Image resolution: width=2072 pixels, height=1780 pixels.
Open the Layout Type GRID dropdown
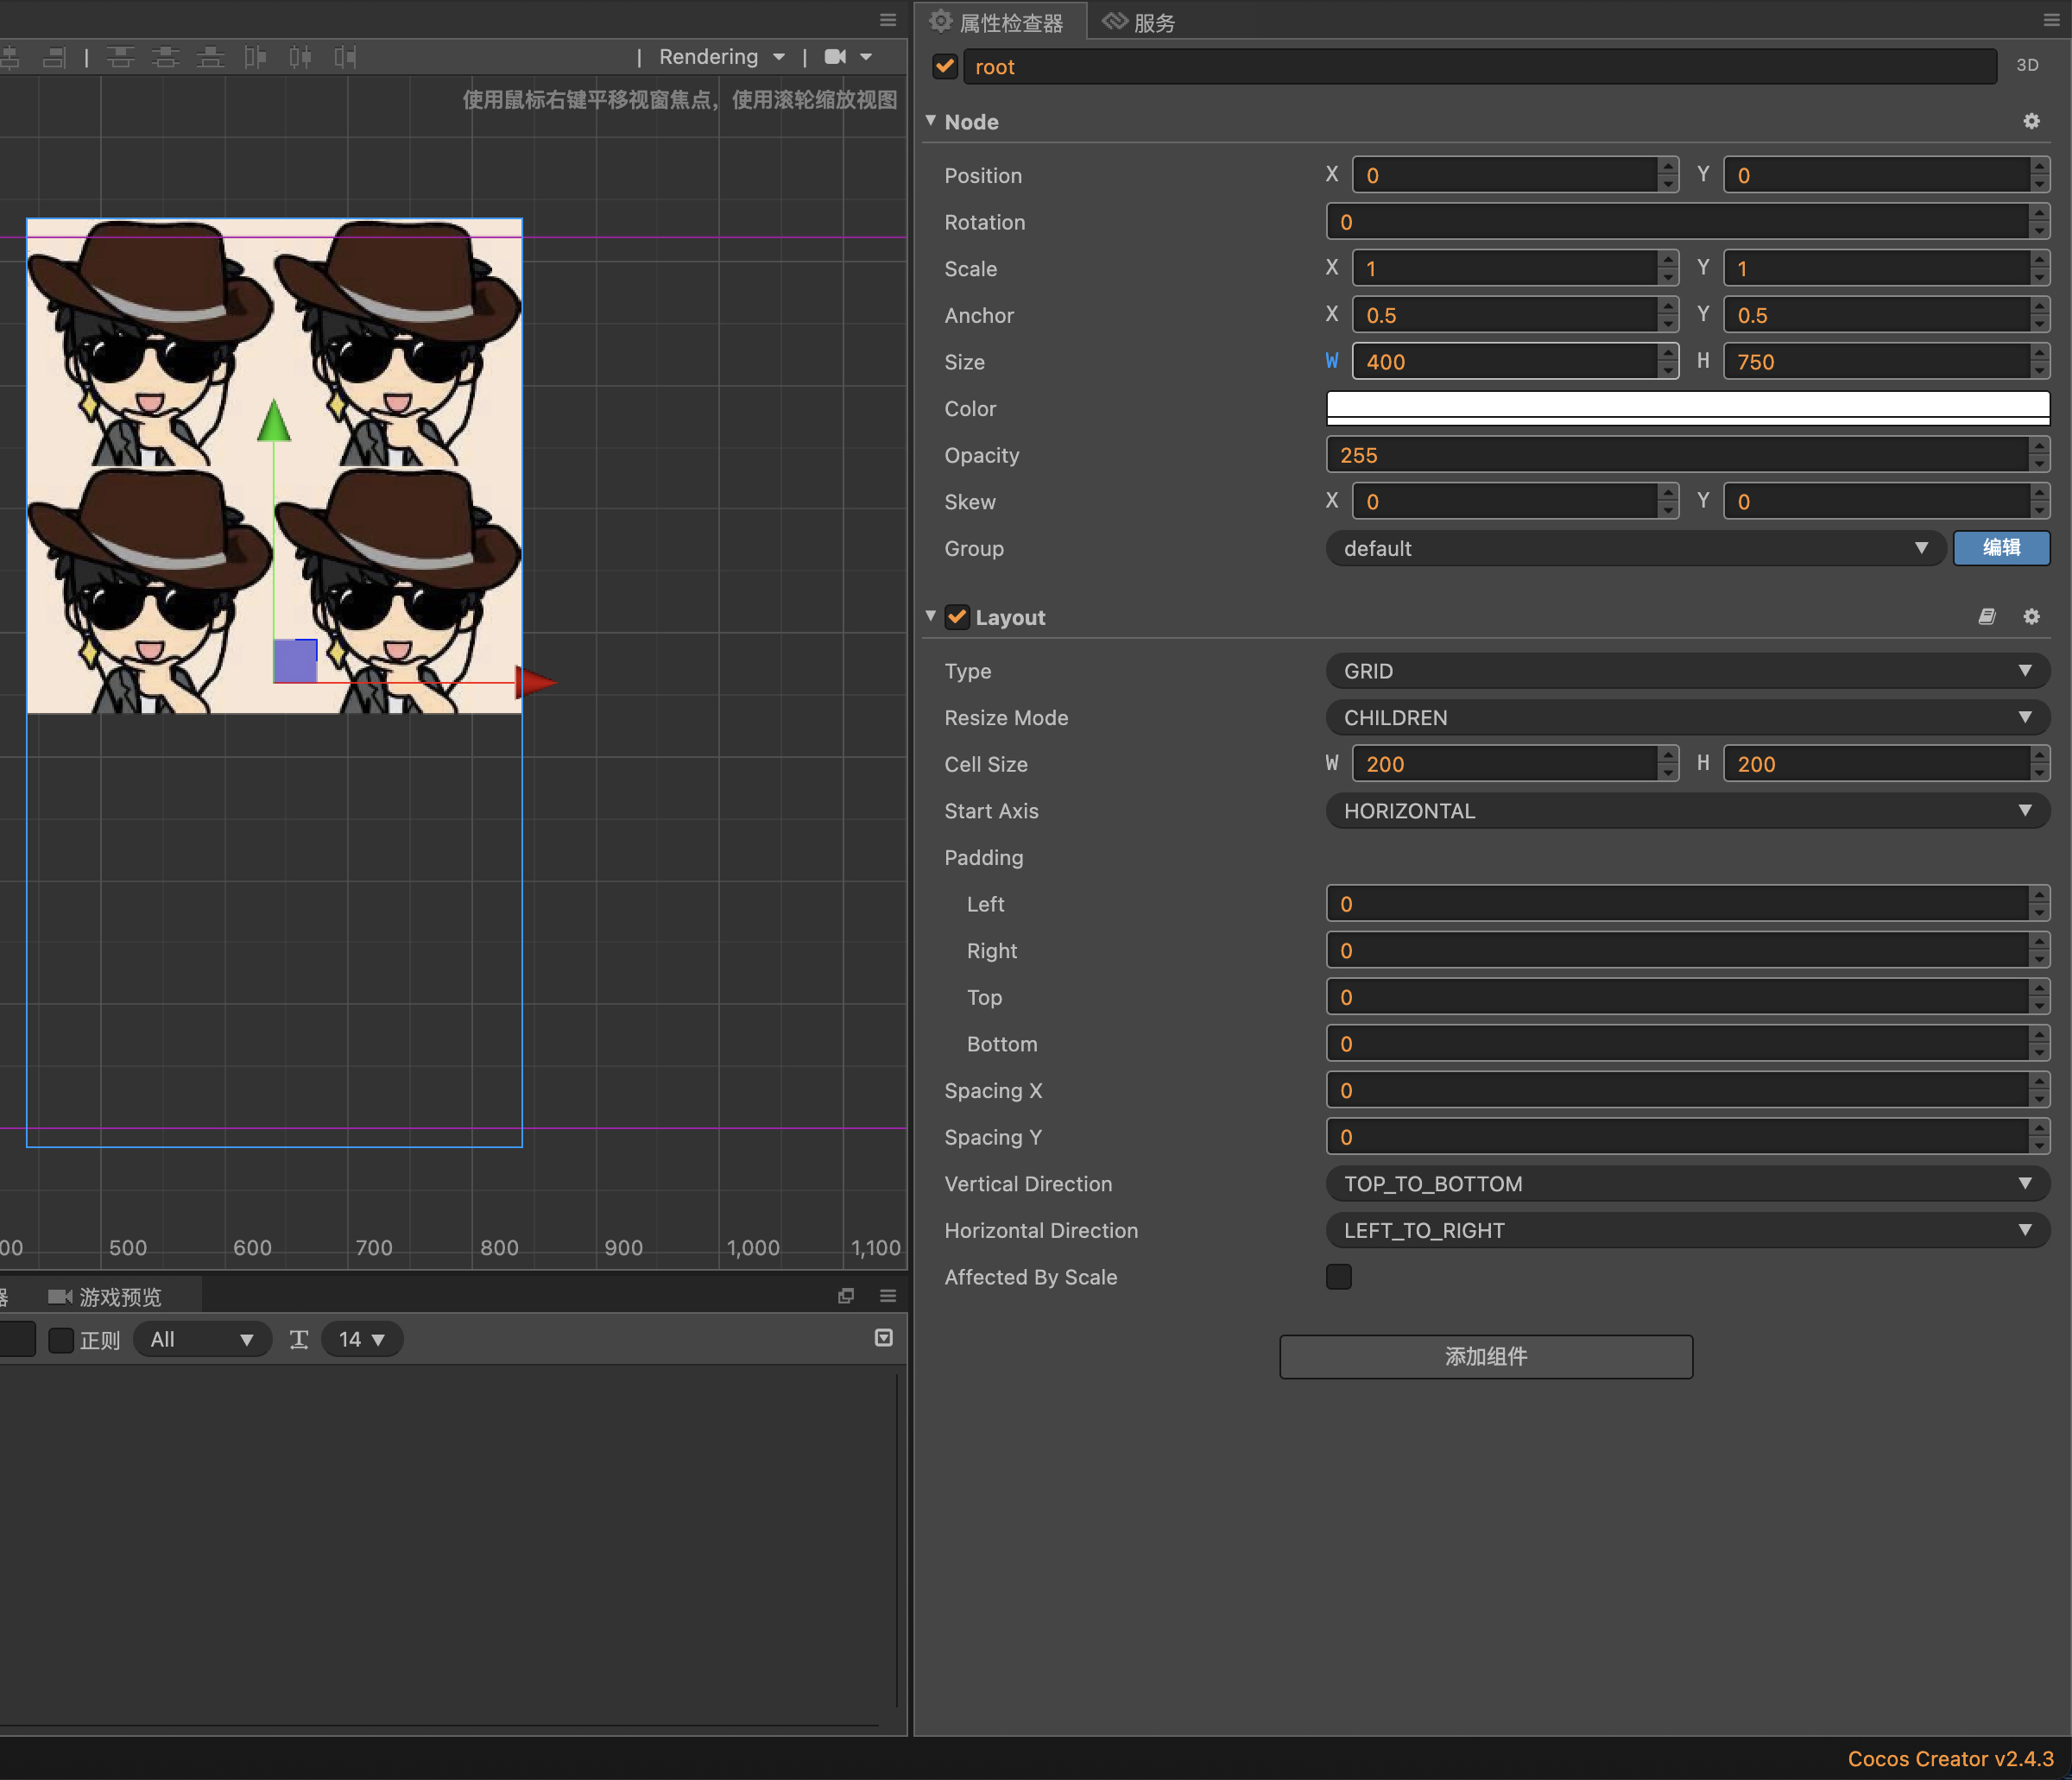(x=1686, y=671)
